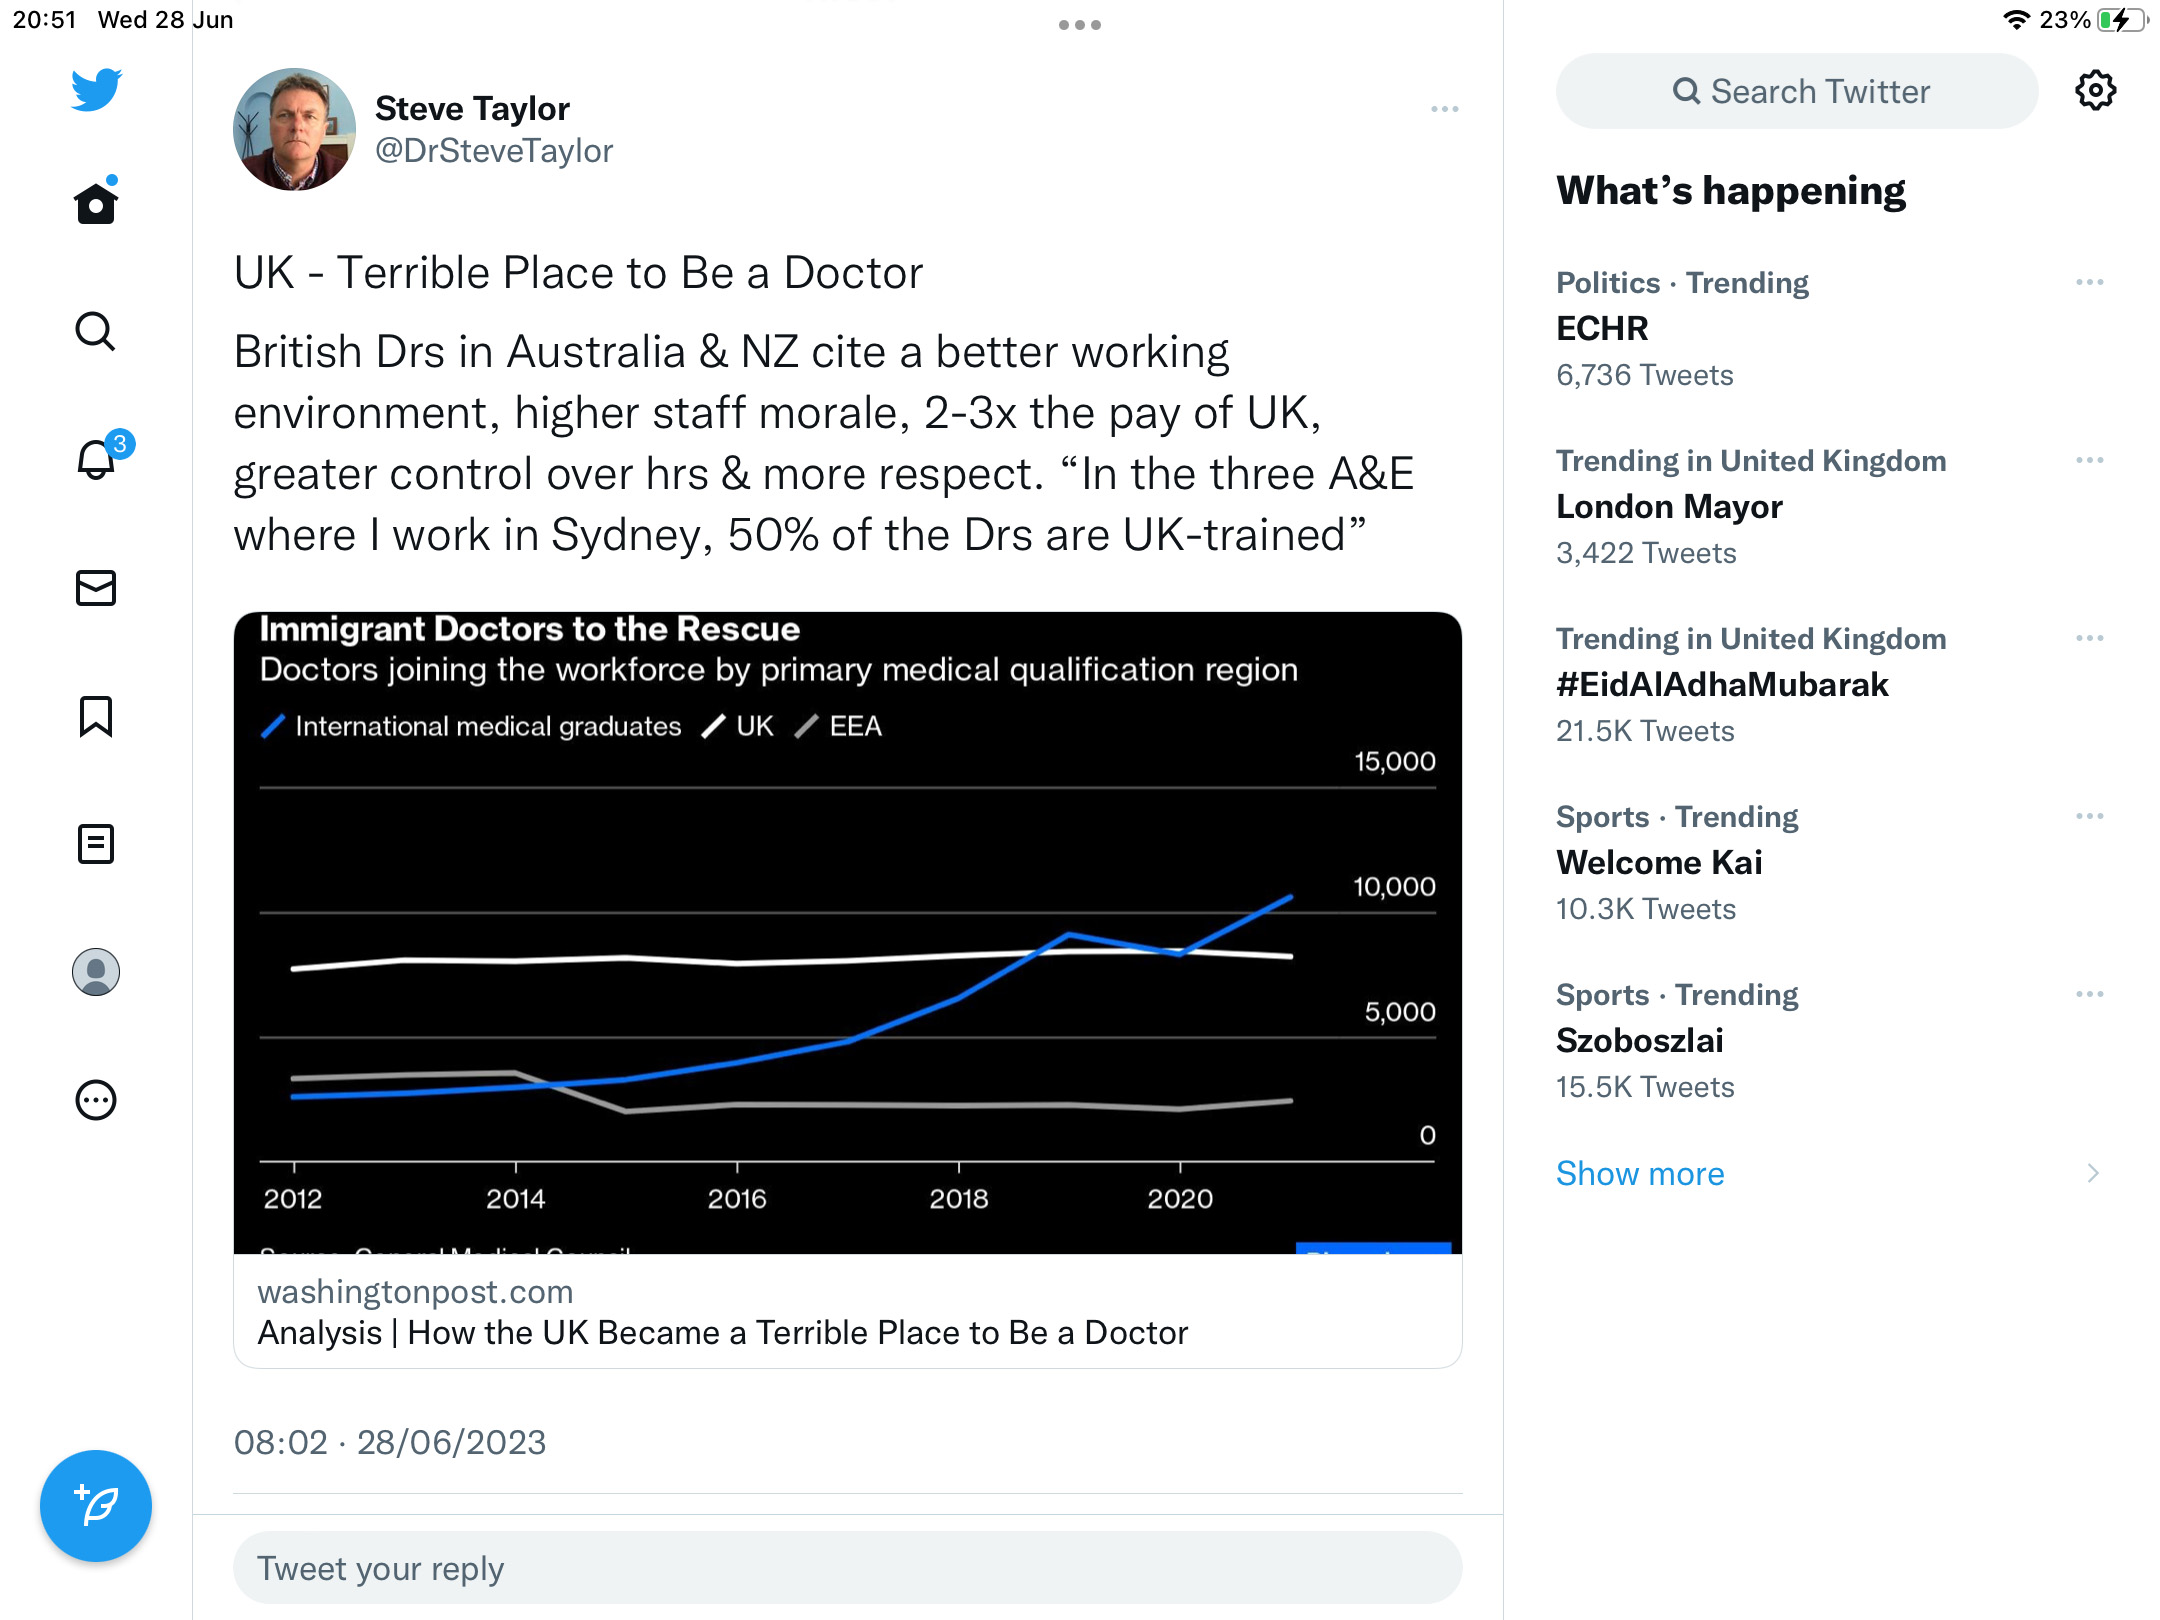Select the #EidAlAdhaMubarak trending item
The height and width of the screenshot is (1620, 2160).
click(x=1828, y=685)
